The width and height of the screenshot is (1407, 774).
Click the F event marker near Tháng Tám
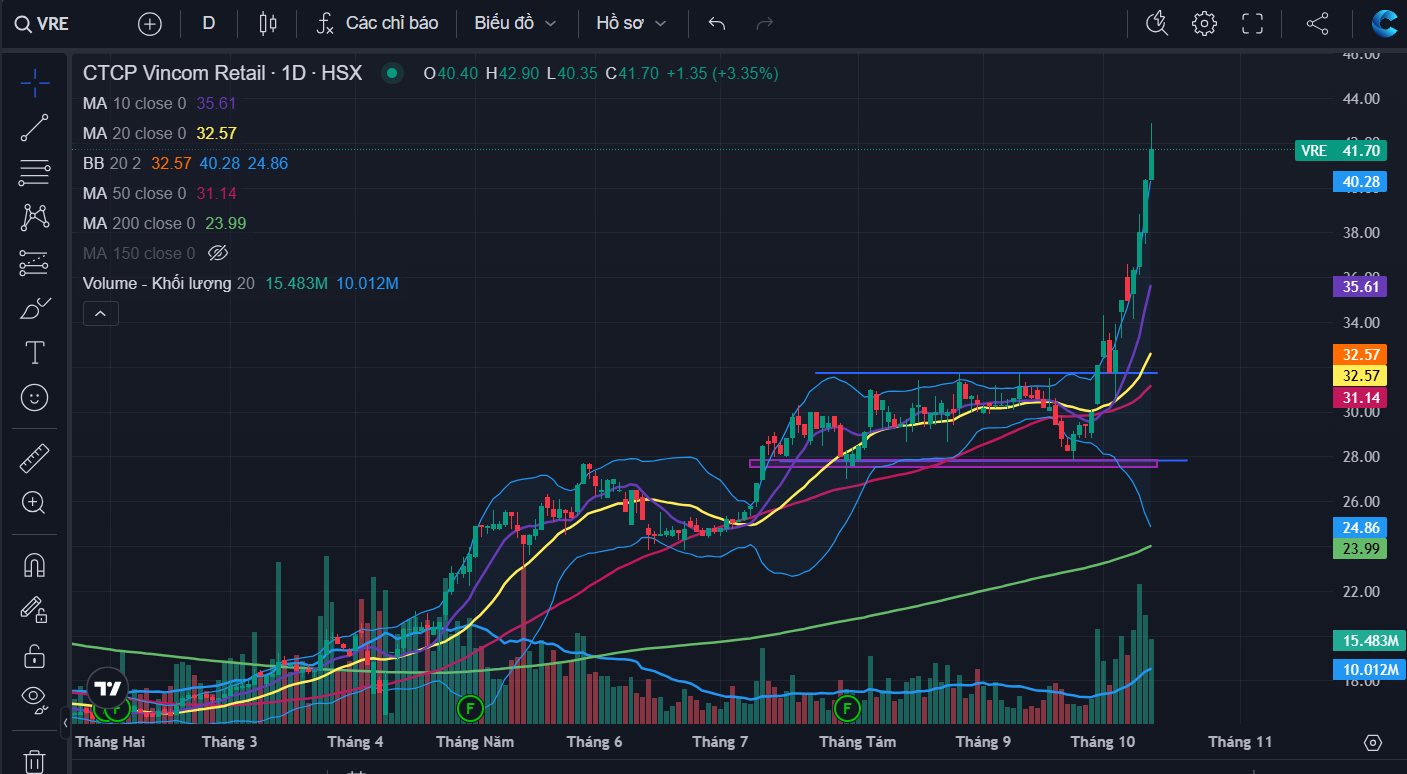[847, 709]
